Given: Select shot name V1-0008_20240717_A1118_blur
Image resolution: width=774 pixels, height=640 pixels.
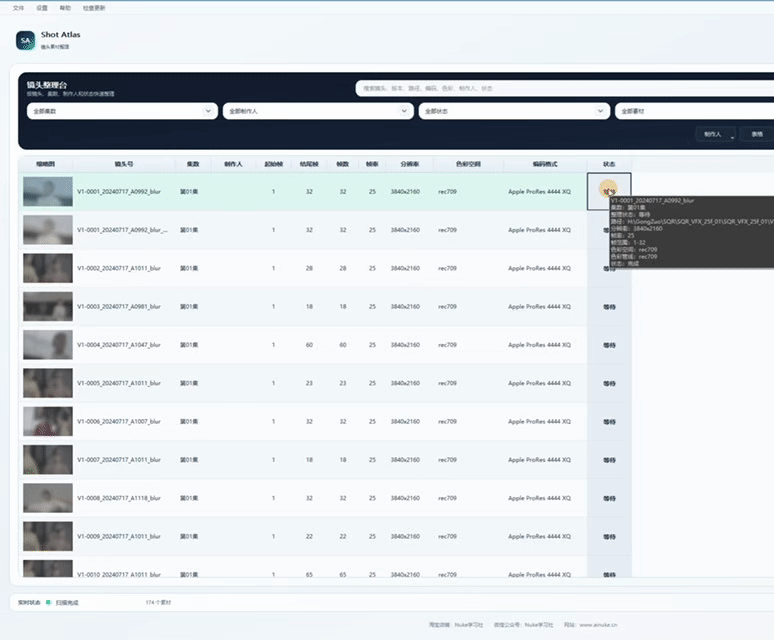Looking at the screenshot, I should (x=119, y=498).
